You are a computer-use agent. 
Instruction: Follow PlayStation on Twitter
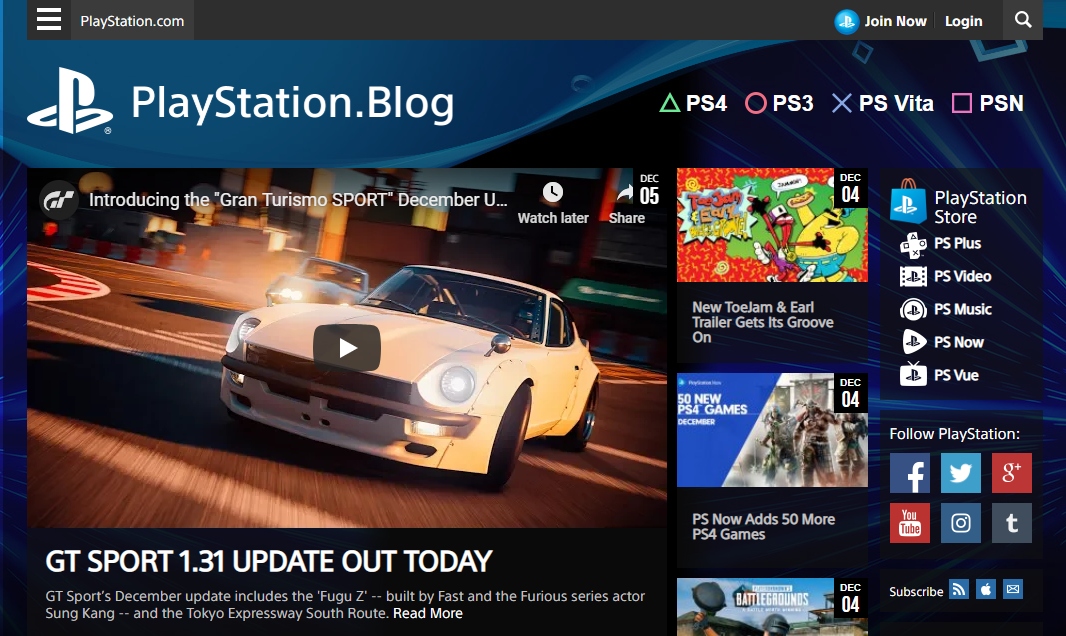click(961, 473)
